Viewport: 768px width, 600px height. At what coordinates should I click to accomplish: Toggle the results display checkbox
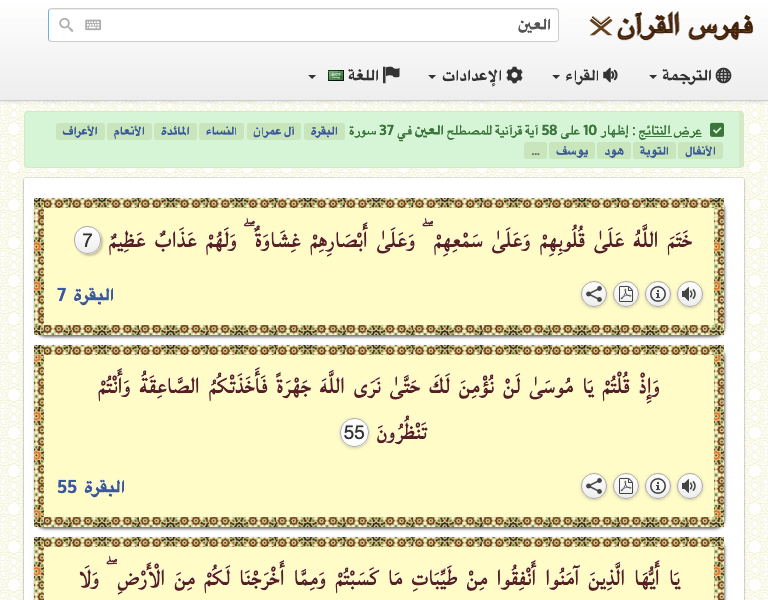click(717, 131)
